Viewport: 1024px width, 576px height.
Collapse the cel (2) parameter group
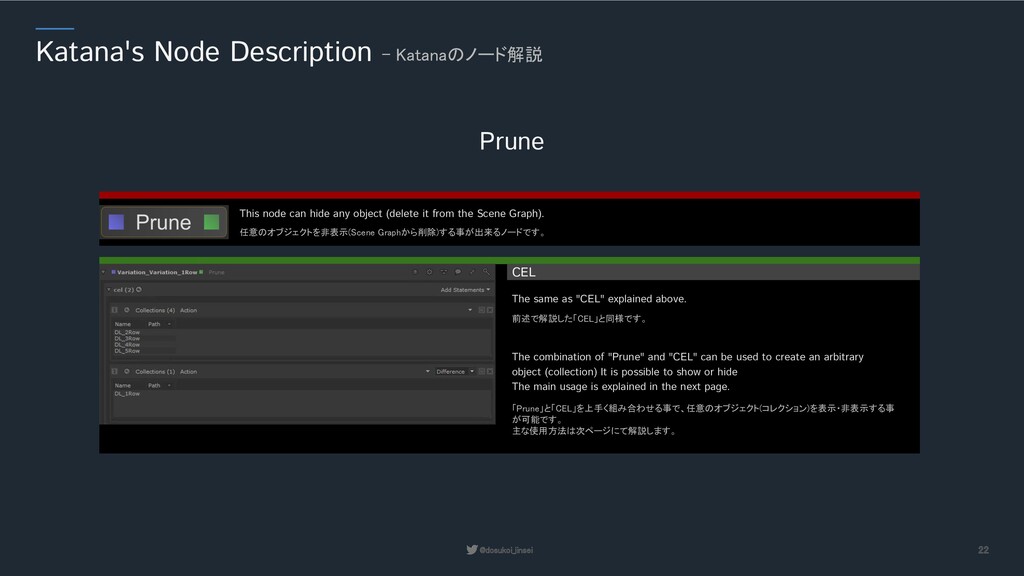(108, 290)
